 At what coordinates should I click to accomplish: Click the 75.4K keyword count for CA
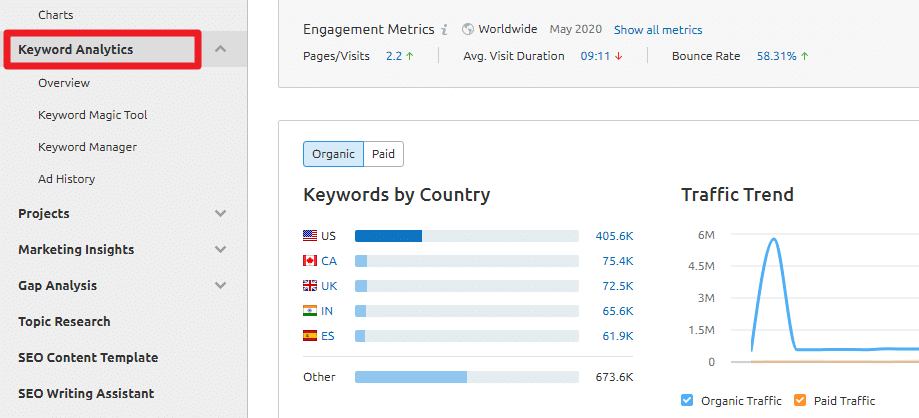tap(618, 261)
